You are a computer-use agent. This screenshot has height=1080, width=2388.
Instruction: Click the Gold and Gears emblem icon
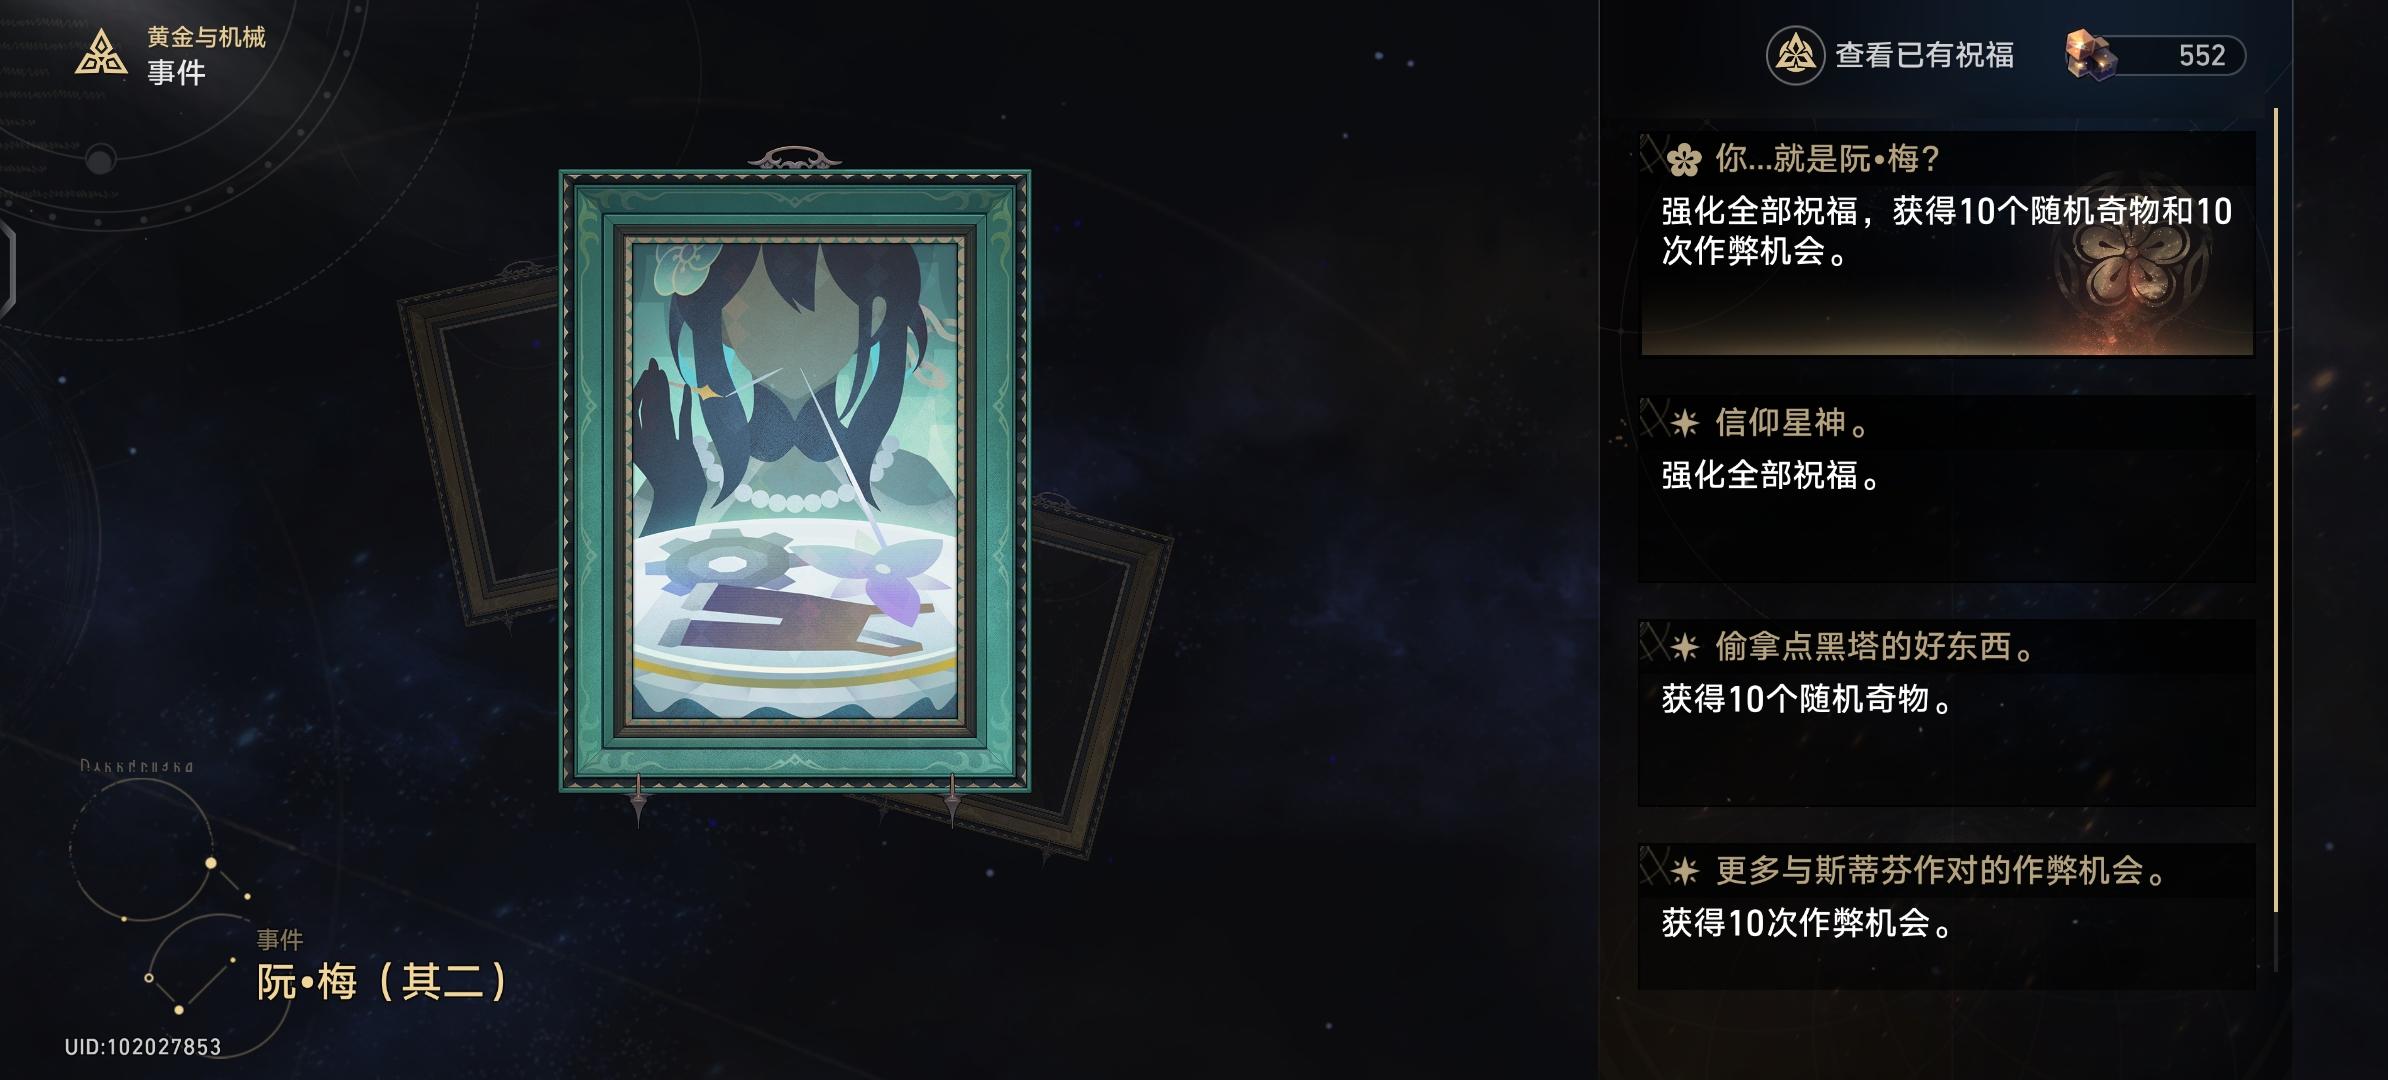[101, 53]
